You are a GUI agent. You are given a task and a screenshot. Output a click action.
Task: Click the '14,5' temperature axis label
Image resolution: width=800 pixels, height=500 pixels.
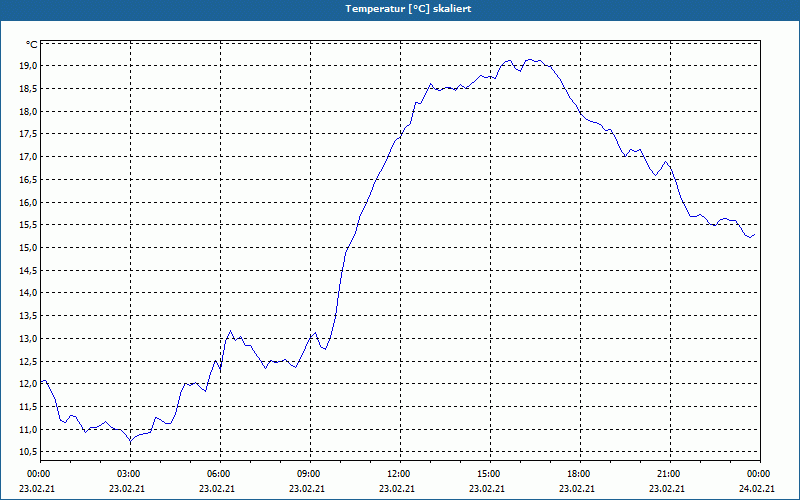pos(29,270)
